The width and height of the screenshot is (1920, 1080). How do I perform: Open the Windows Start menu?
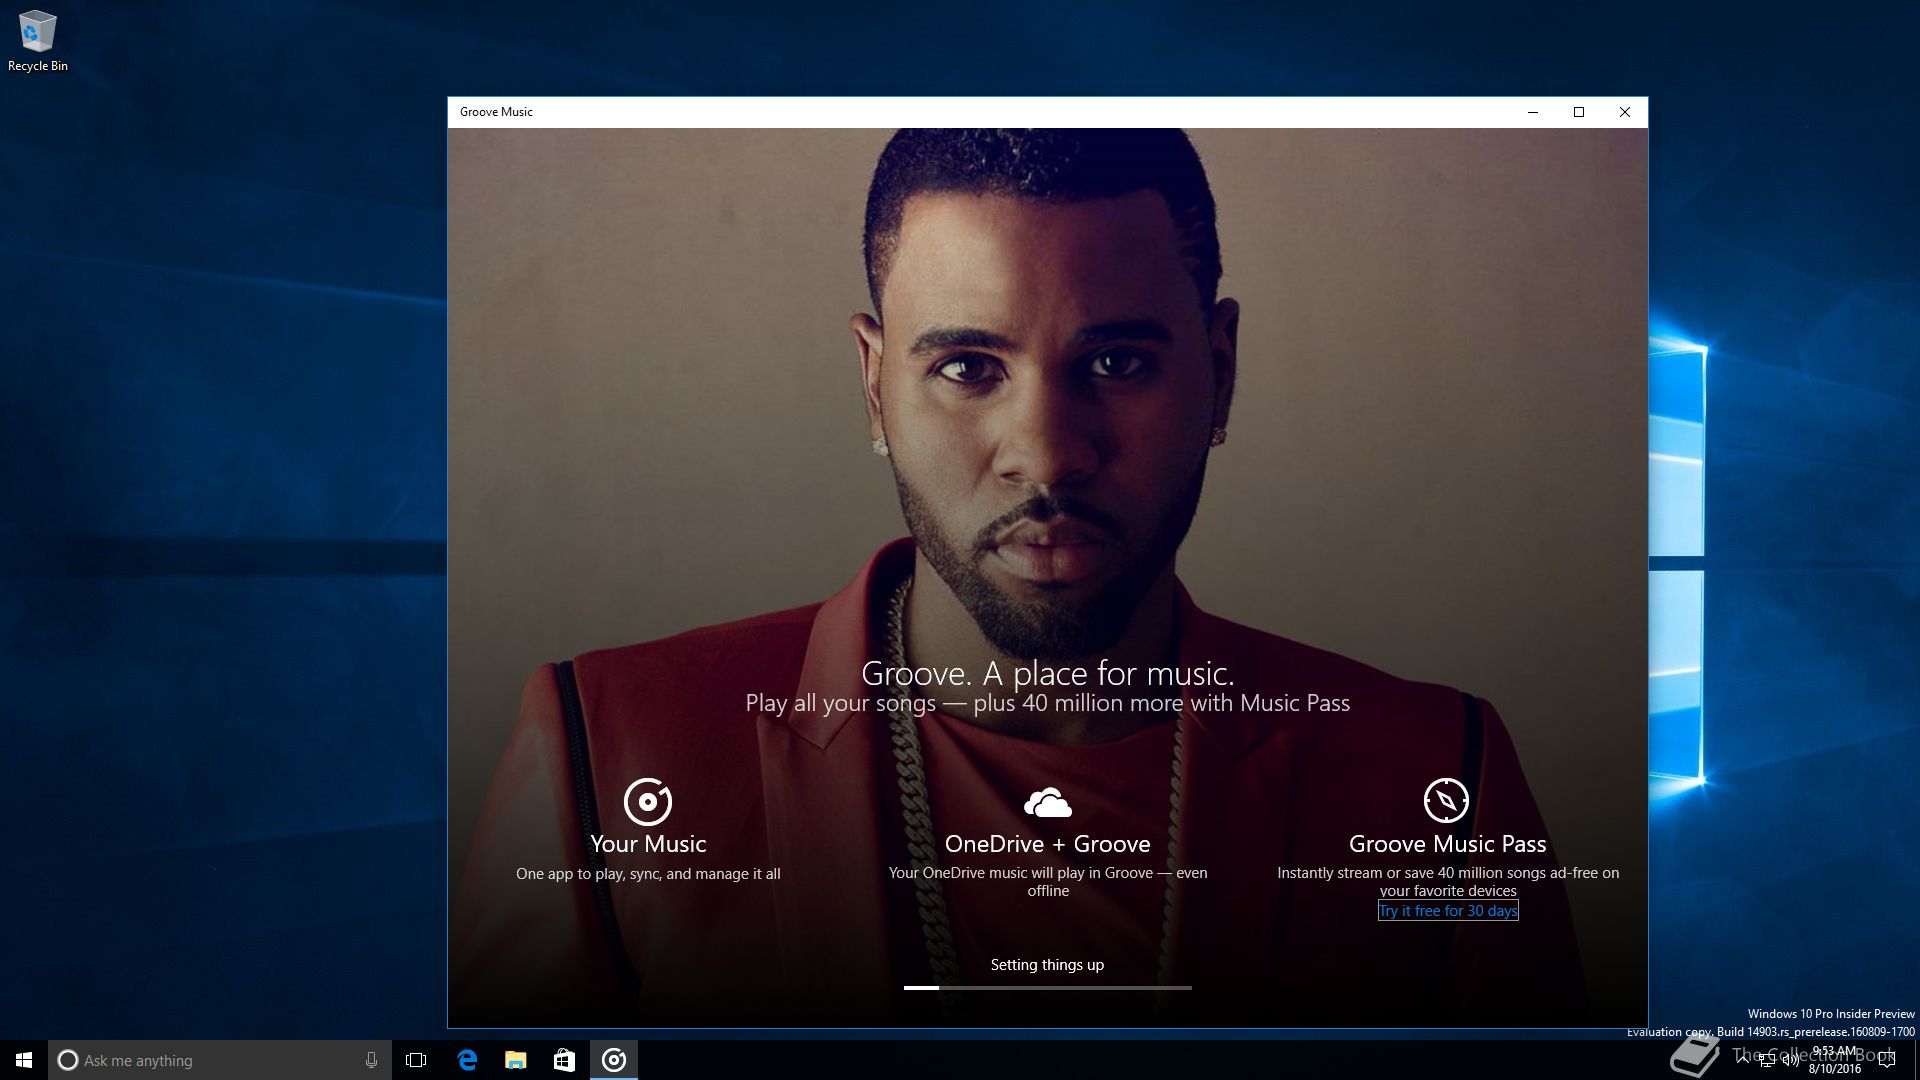tap(24, 1060)
